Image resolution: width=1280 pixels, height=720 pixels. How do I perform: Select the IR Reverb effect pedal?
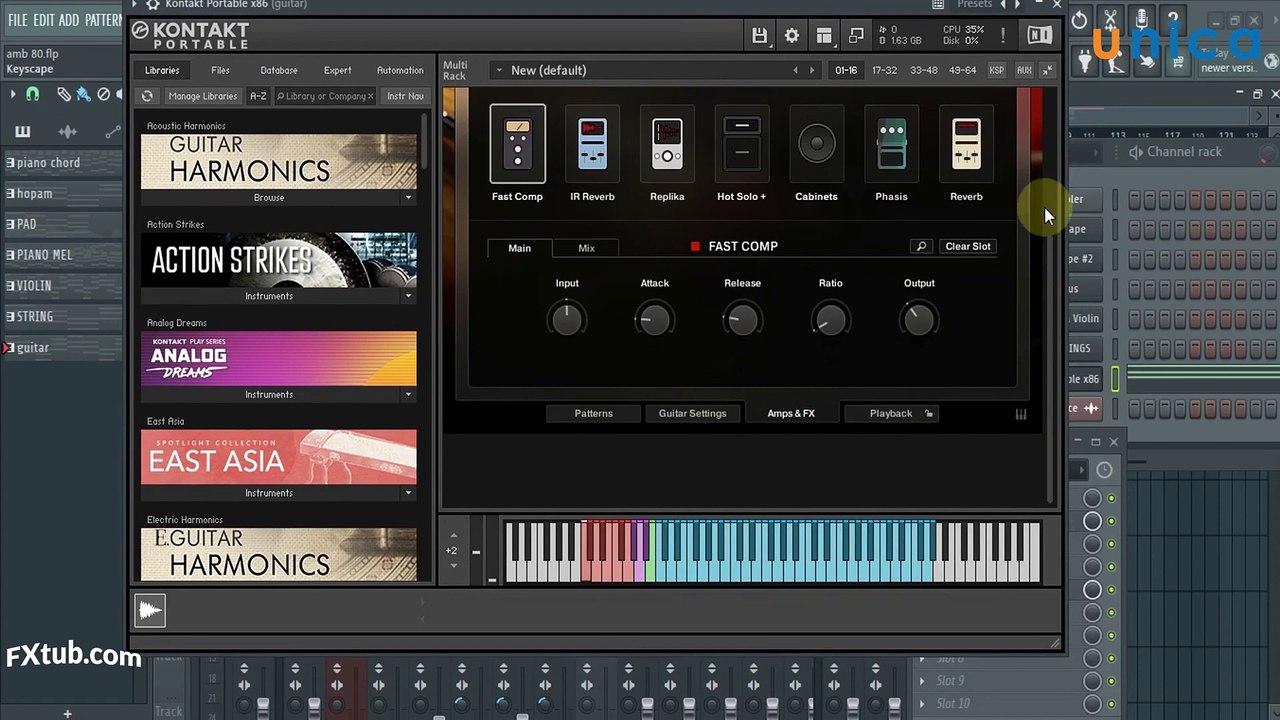[x=592, y=144]
